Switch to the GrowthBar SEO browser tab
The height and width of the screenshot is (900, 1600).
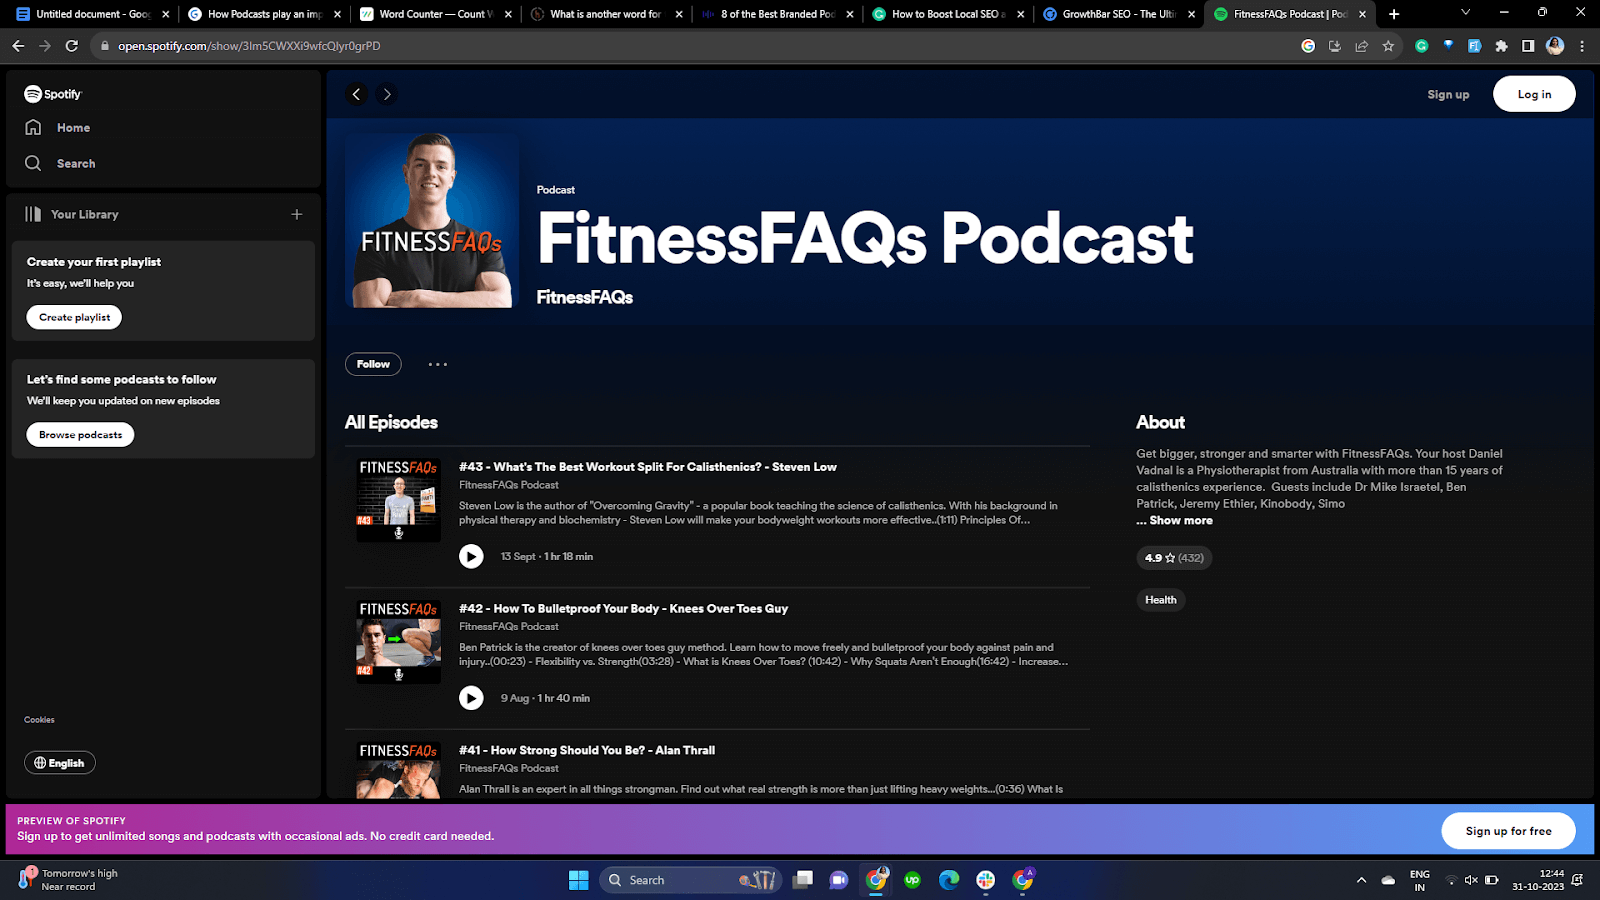[1117, 14]
